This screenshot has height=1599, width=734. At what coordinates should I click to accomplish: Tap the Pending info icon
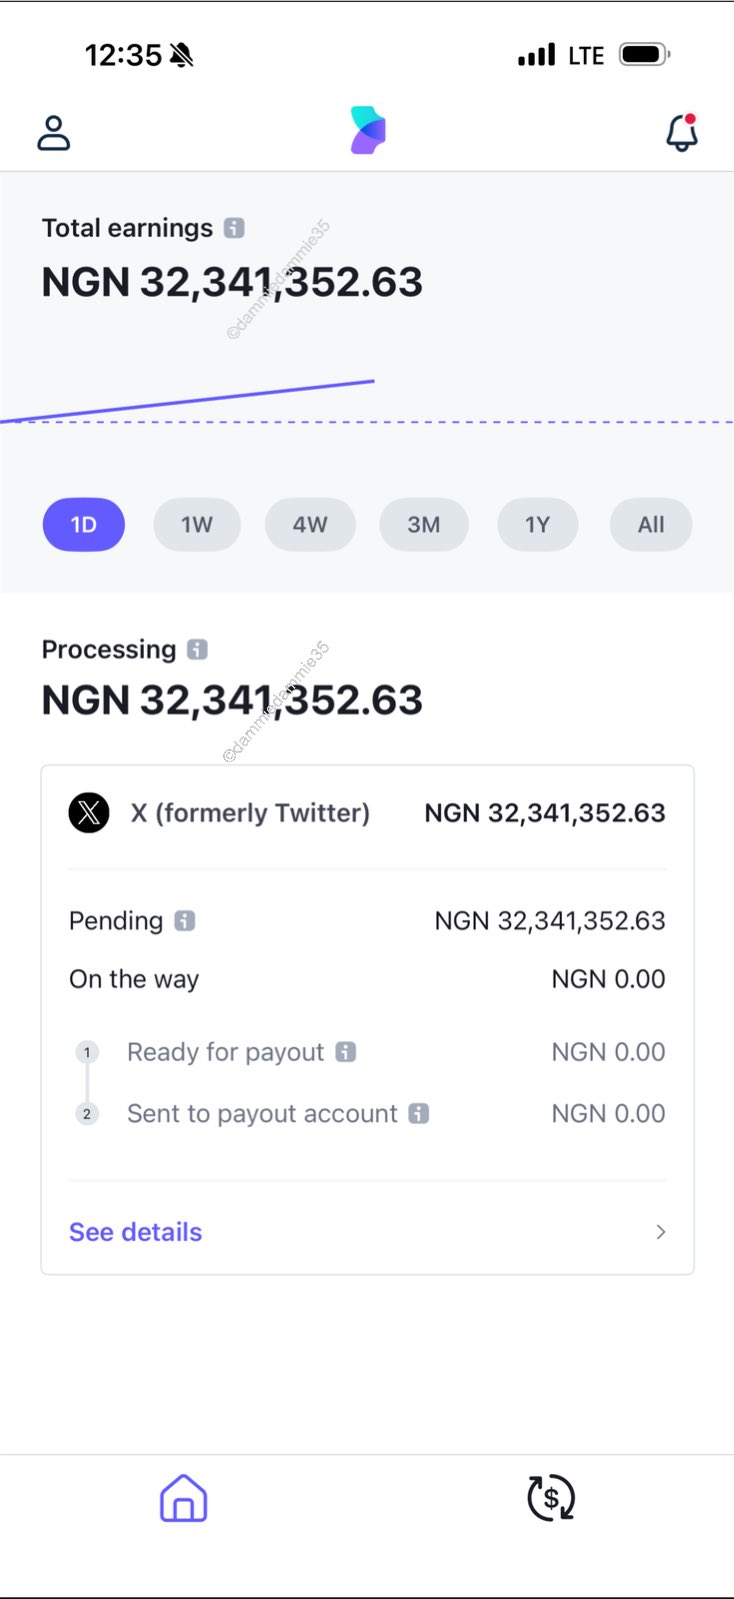pyautogui.click(x=185, y=921)
